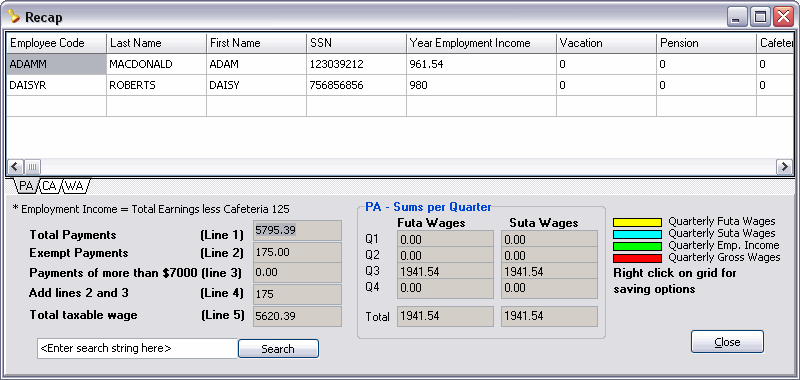Click the Exempt Payments field 175.00
The image size is (800, 380).
297,252
